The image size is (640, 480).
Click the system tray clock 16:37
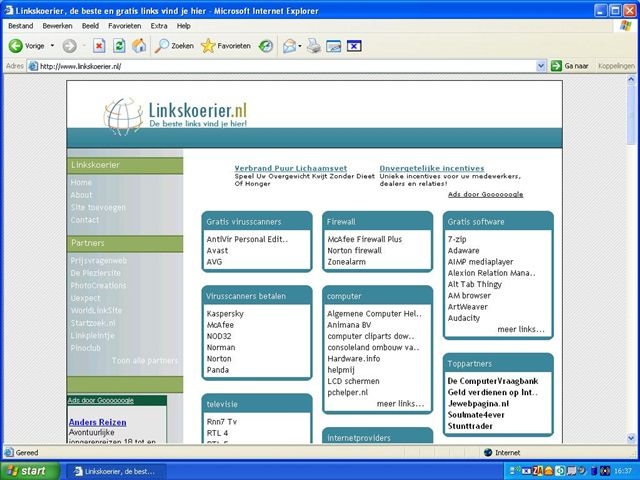point(622,471)
